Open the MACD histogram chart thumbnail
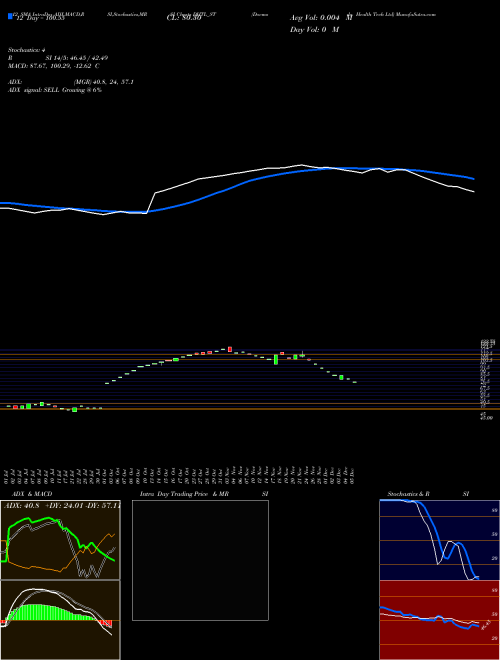 point(60,620)
